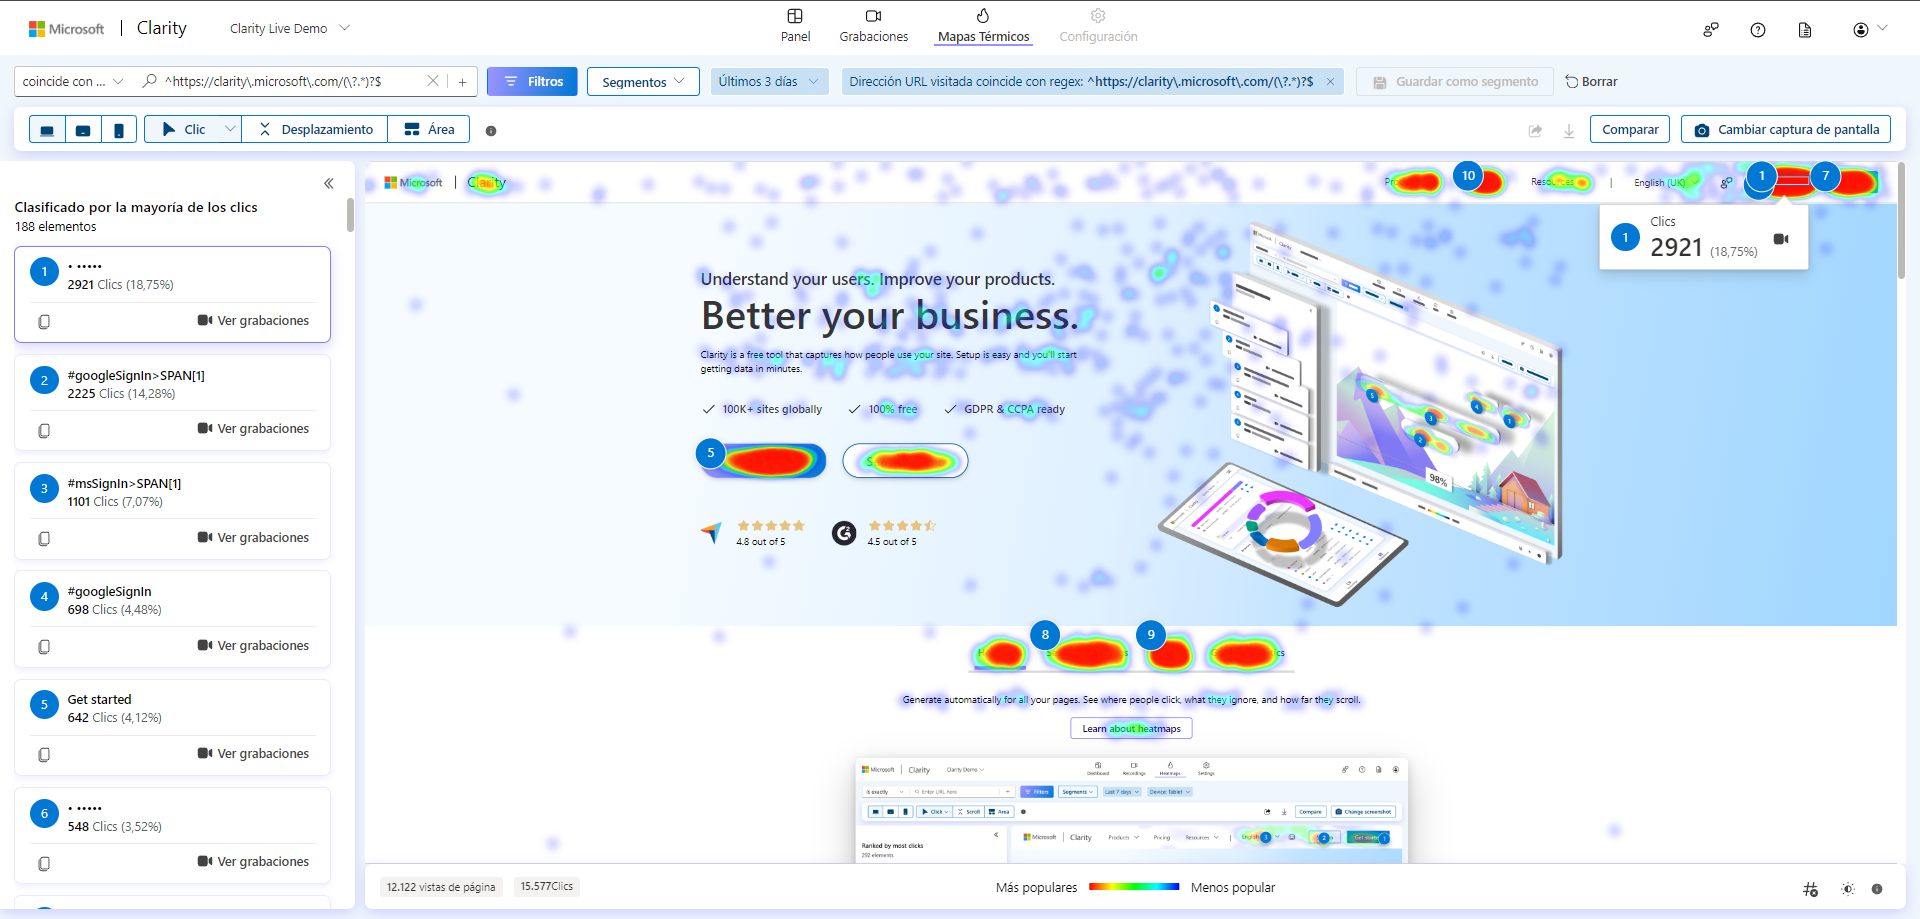Open the Últimos 3 días date dropdown

(x=769, y=82)
